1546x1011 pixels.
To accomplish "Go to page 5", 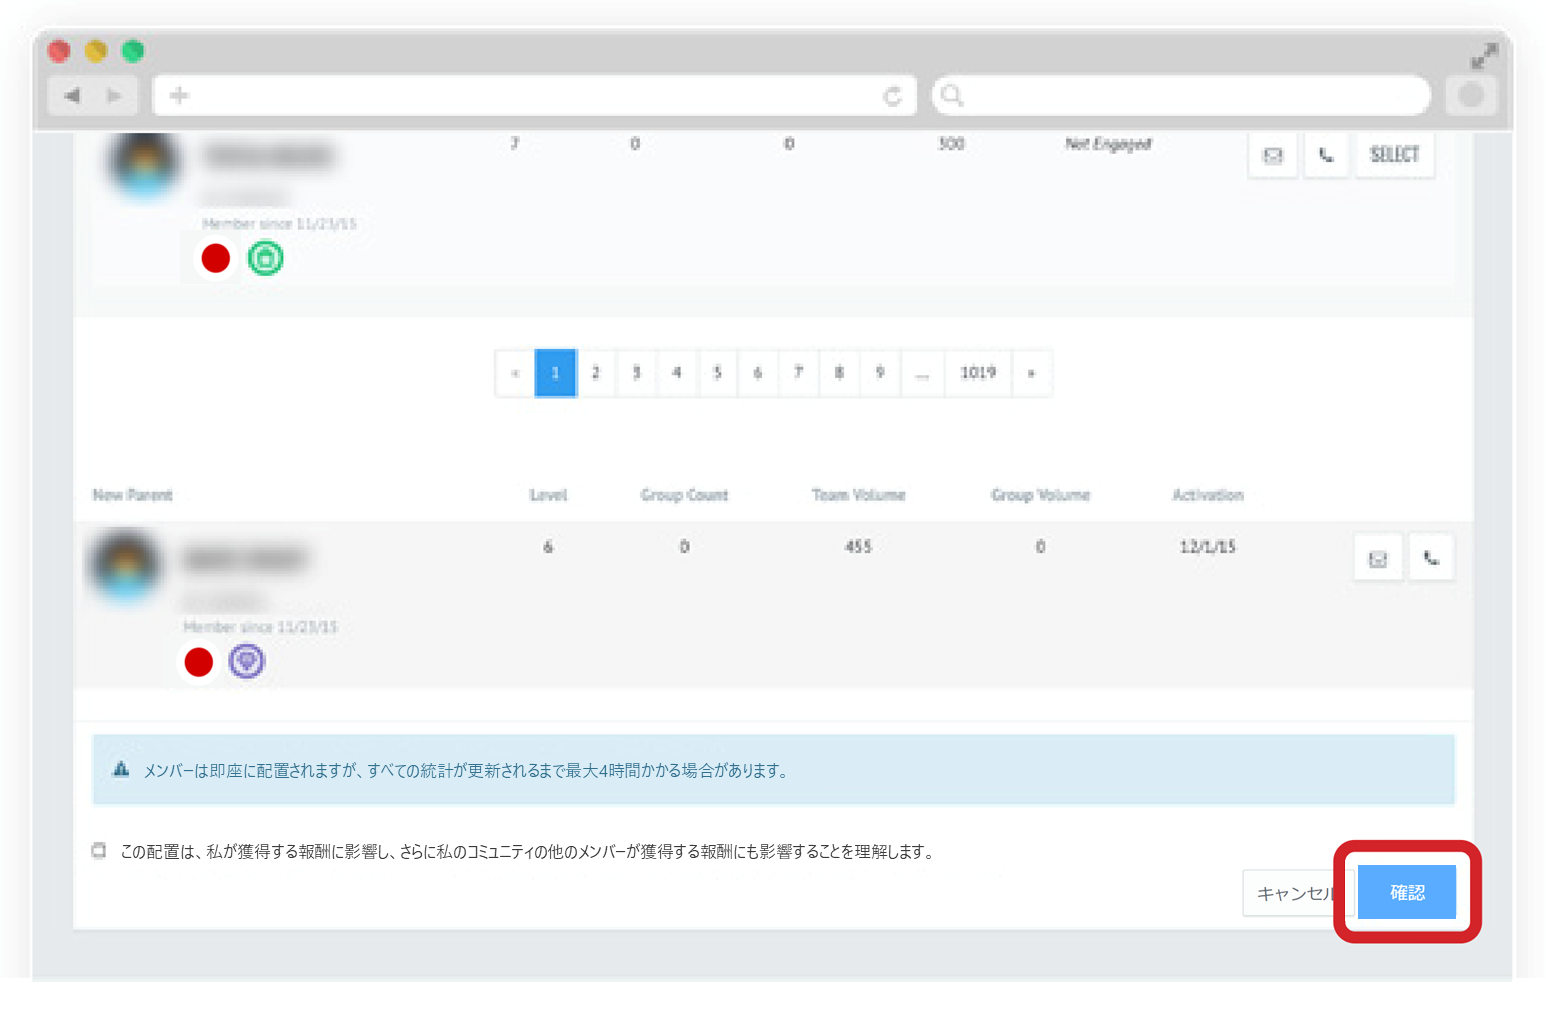I will tap(718, 373).
